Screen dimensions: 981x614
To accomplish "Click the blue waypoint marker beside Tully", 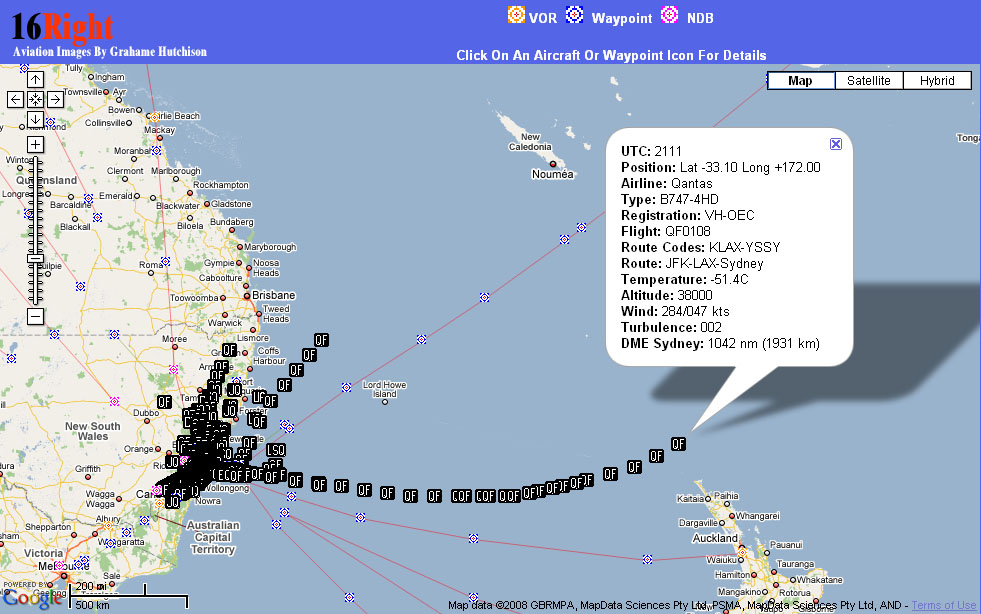I will pyautogui.click(x=24, y=68).
